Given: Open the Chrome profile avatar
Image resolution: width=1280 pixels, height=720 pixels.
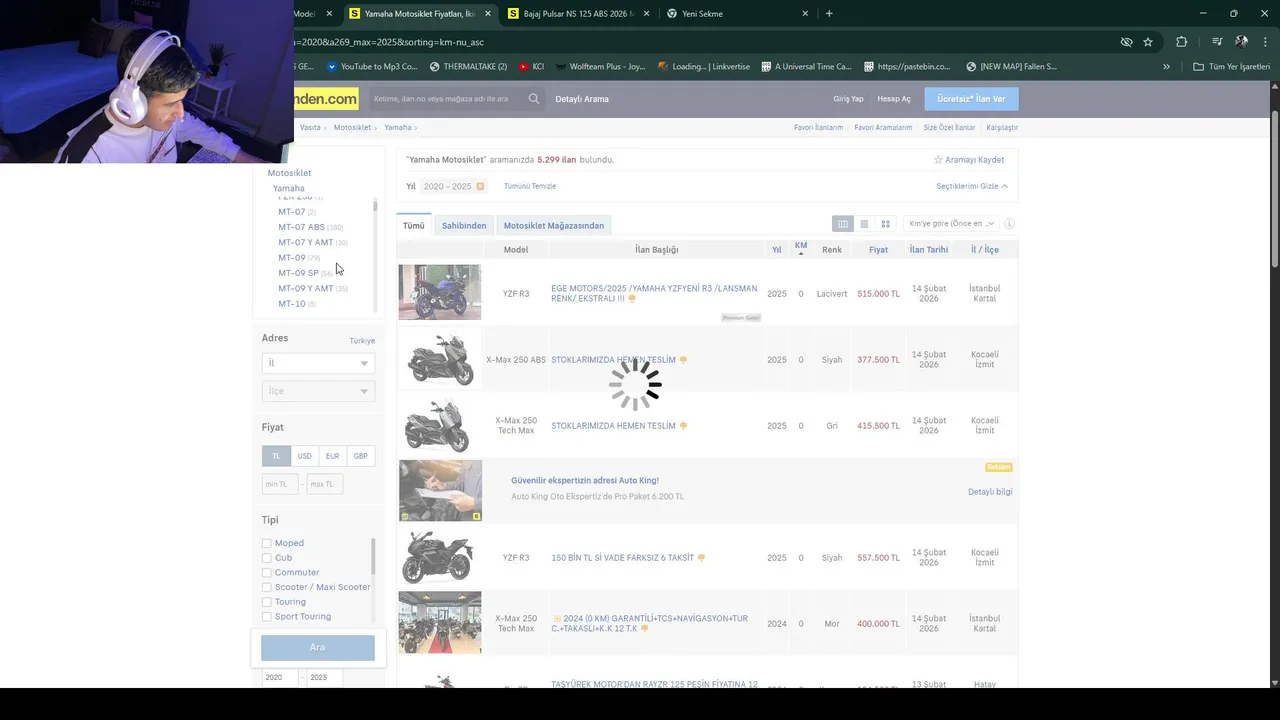Looking at the screenshot, I should click(x=1241, y=42).
